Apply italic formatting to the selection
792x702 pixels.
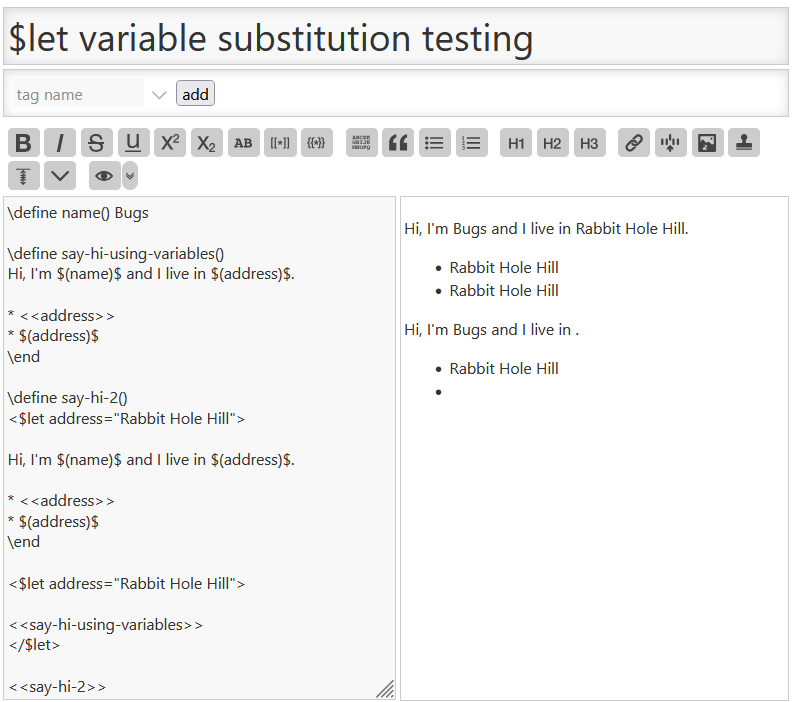point(60,143)
